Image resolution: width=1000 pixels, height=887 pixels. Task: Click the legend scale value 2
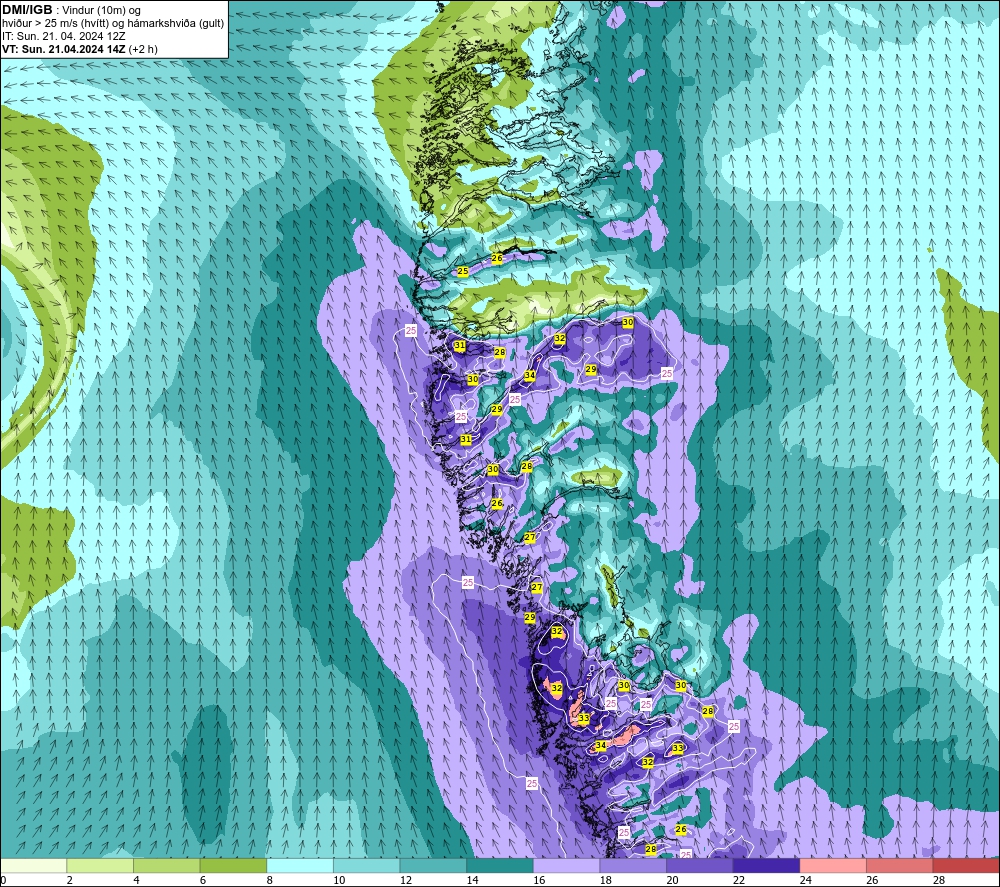pyautogui.click(x=69, y=880)
